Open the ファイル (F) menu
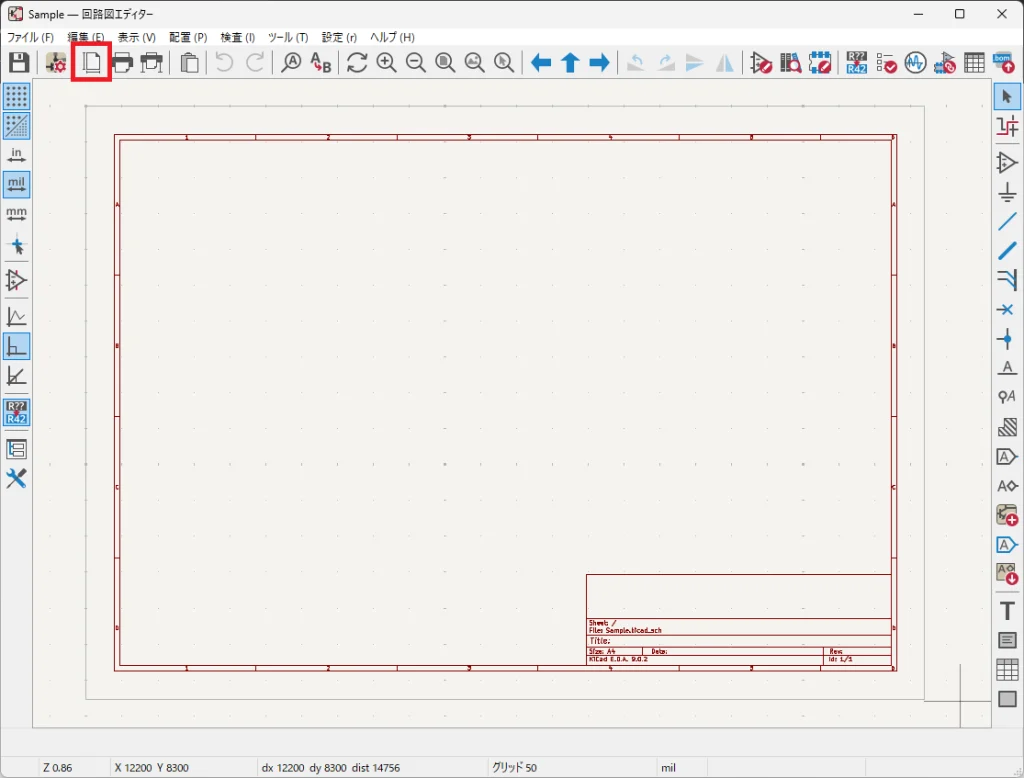 tap(30, 37)
